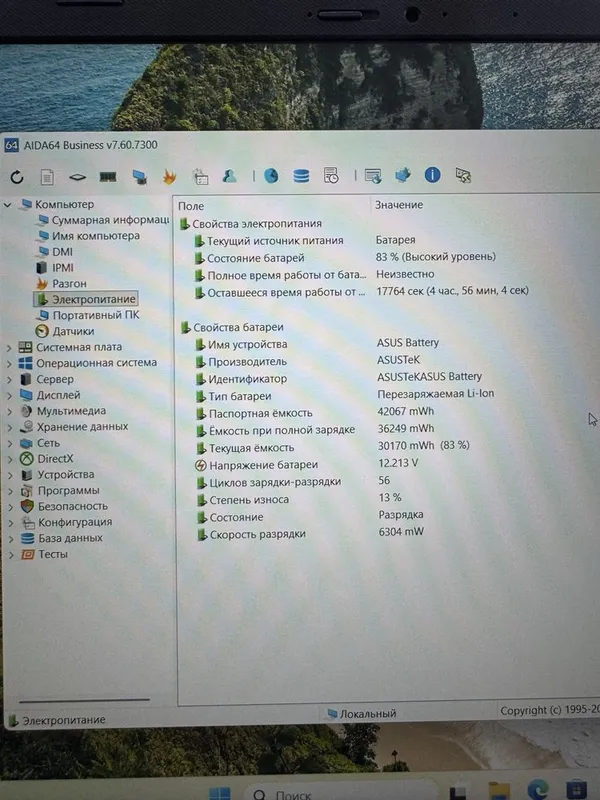Open Microsoft Edge from the taskbar

tap(538, 790)
